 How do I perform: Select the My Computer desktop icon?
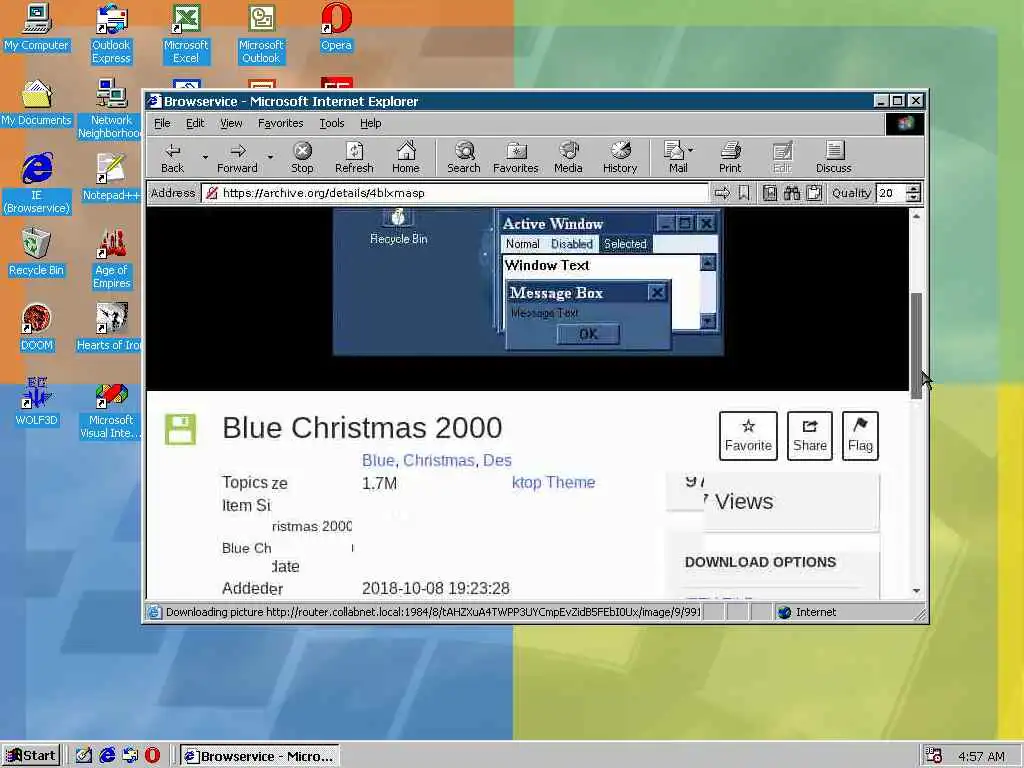point(37,27)
